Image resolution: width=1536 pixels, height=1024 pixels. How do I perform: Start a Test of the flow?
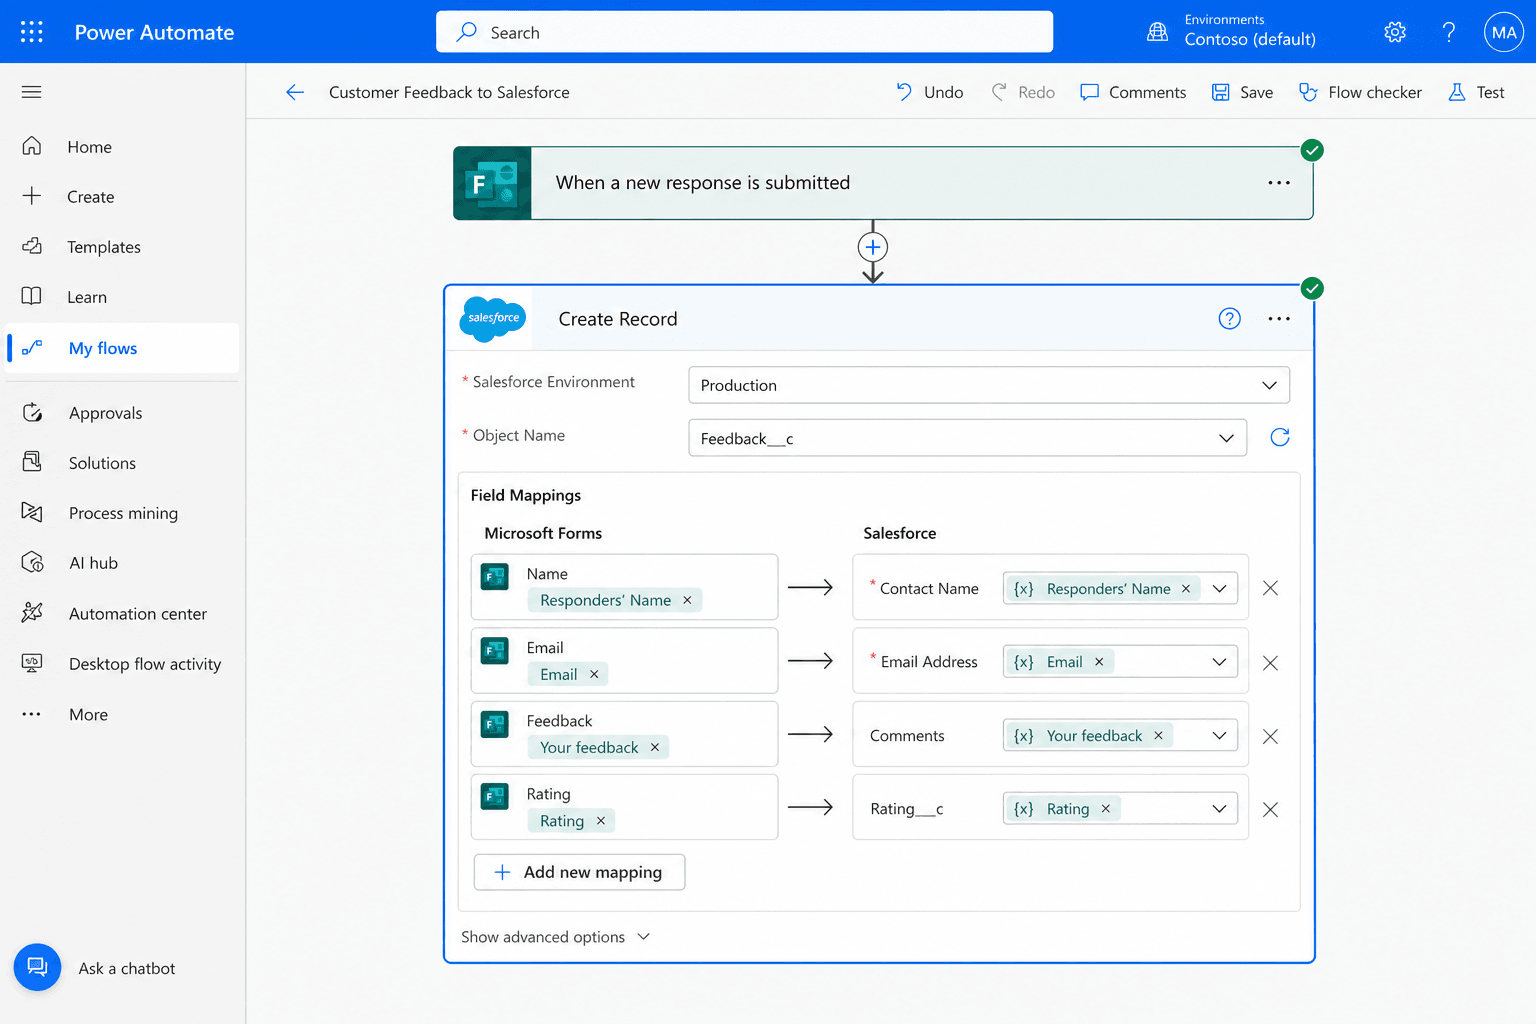pos(1476,92)
